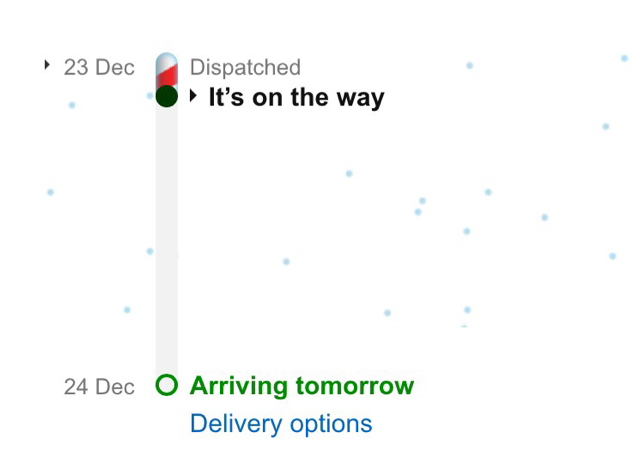Select the 23 Dec date label
640x476 pixels.
pyautogui.click(x=99, y=67)
